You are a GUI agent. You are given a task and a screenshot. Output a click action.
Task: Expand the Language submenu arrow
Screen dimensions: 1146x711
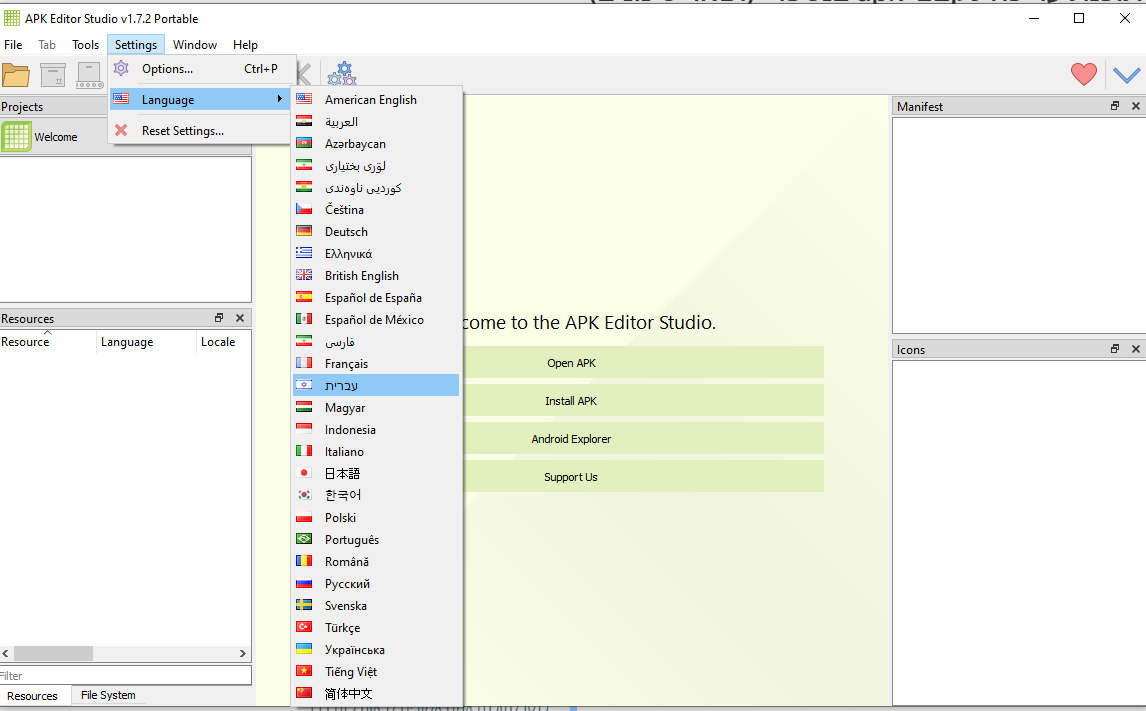click(x=280, y=99)
